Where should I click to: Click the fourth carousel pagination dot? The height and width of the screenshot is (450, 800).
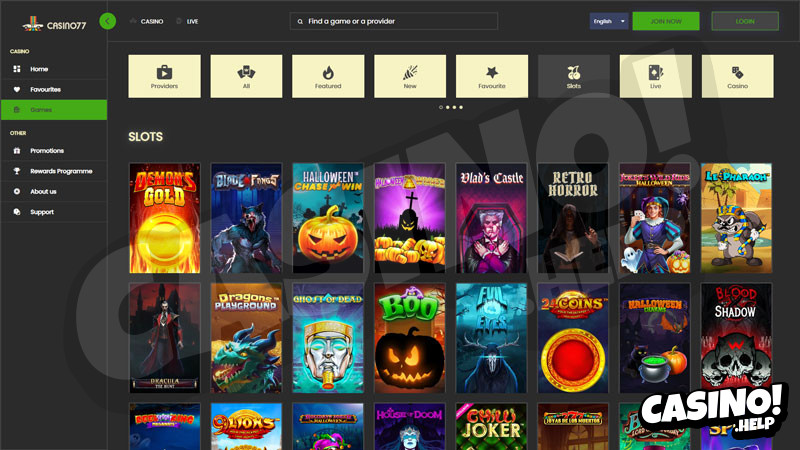pos(461,107)
